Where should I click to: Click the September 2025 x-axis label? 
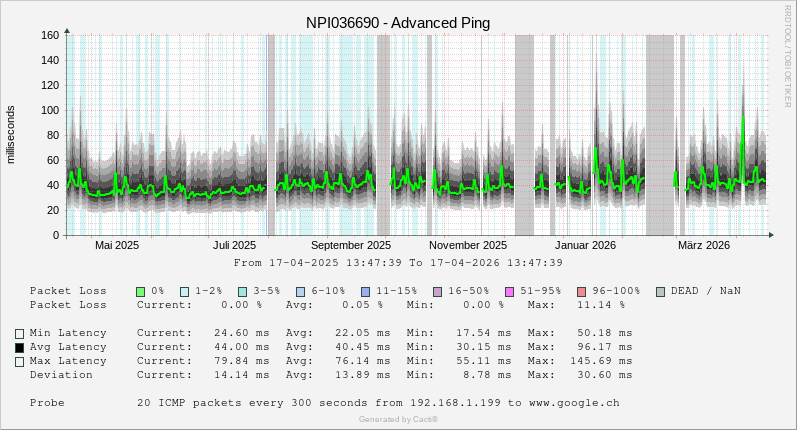[x=350, y=245]
